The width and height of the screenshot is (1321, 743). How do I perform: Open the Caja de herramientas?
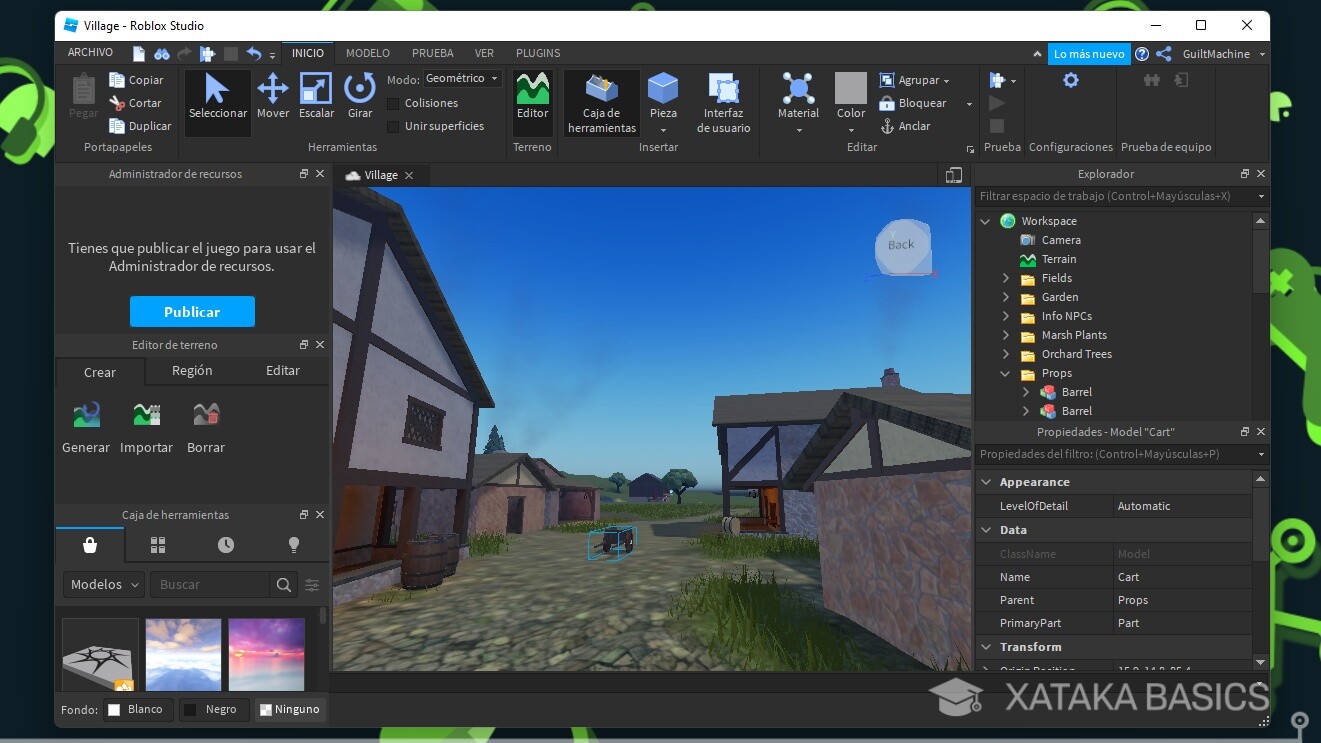[601, 99]
